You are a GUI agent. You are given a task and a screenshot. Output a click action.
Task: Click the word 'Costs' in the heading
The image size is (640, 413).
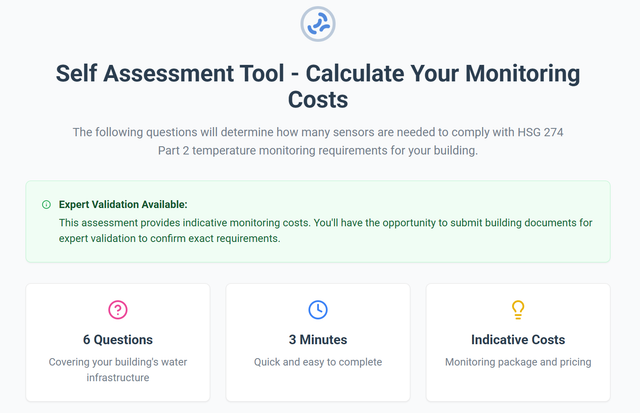point(318,100)
